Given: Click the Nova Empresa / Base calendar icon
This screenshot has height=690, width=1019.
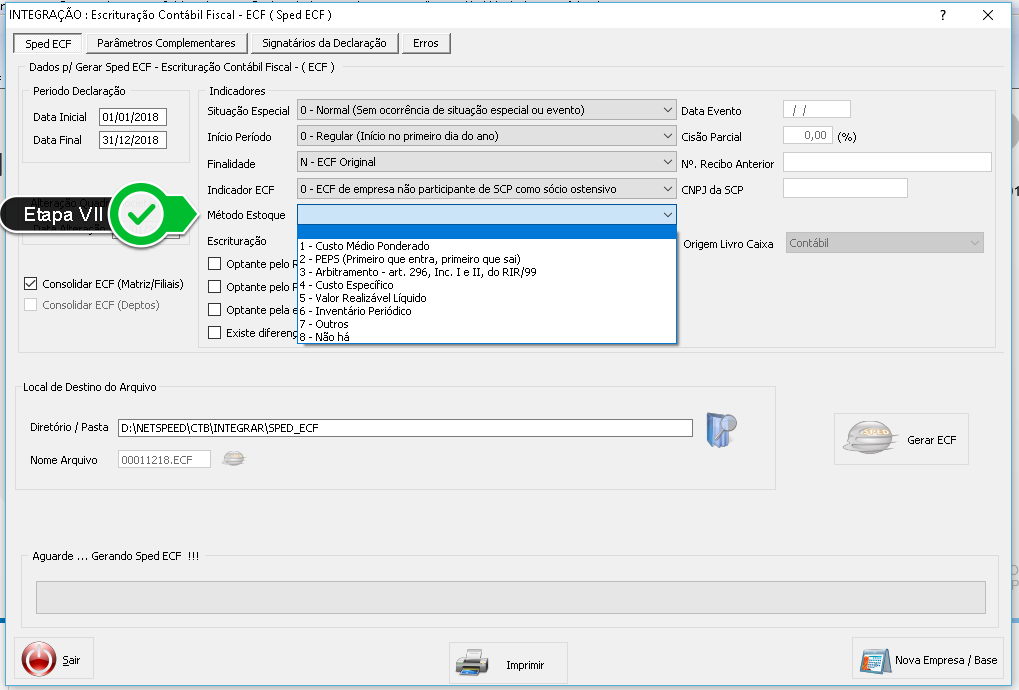Looking at the screenshot, I should [874, 660].
